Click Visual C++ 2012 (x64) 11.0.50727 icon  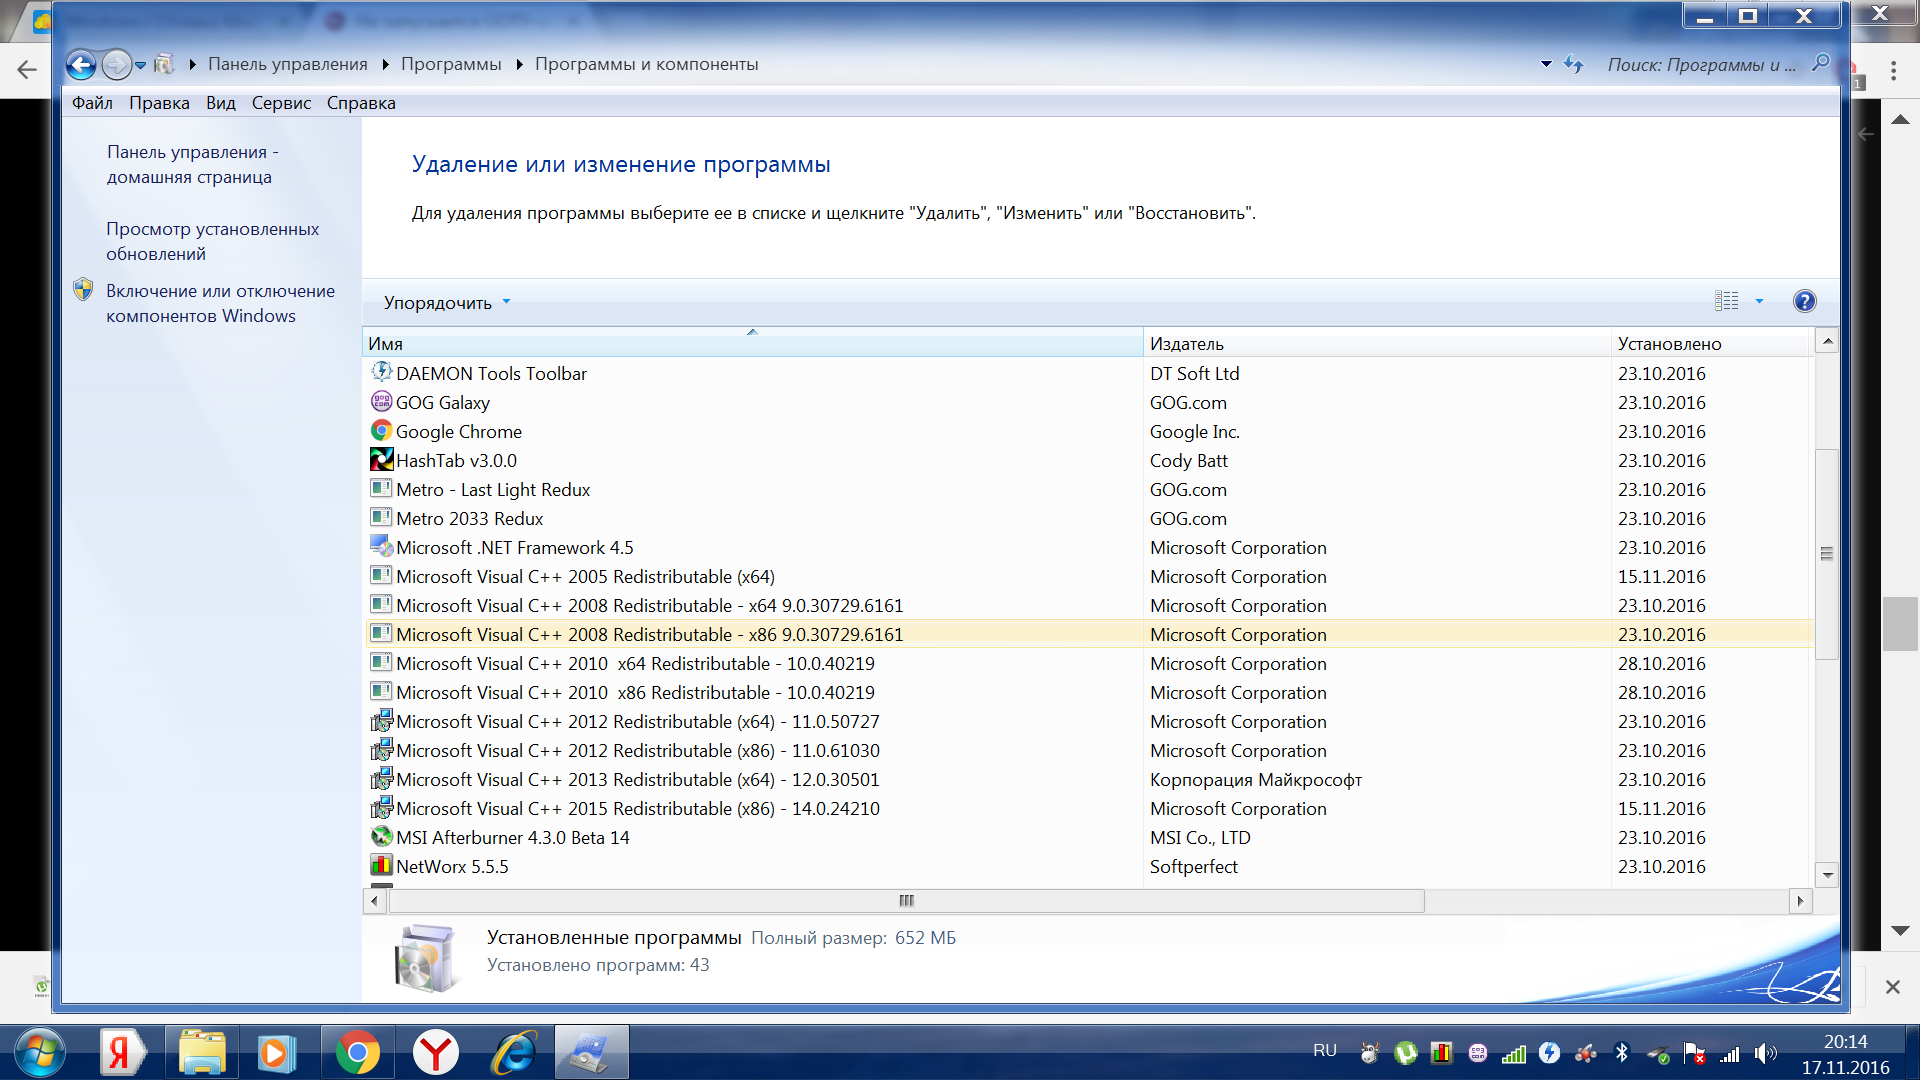tap(381, 721)
